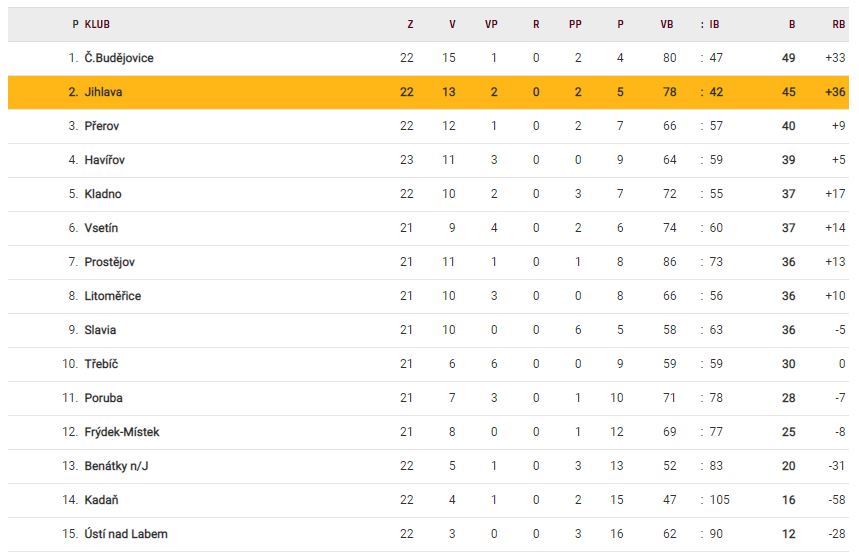This screenshot has width=859, height=560.
Task: Select Havířov in the standings
Action: 104,160
